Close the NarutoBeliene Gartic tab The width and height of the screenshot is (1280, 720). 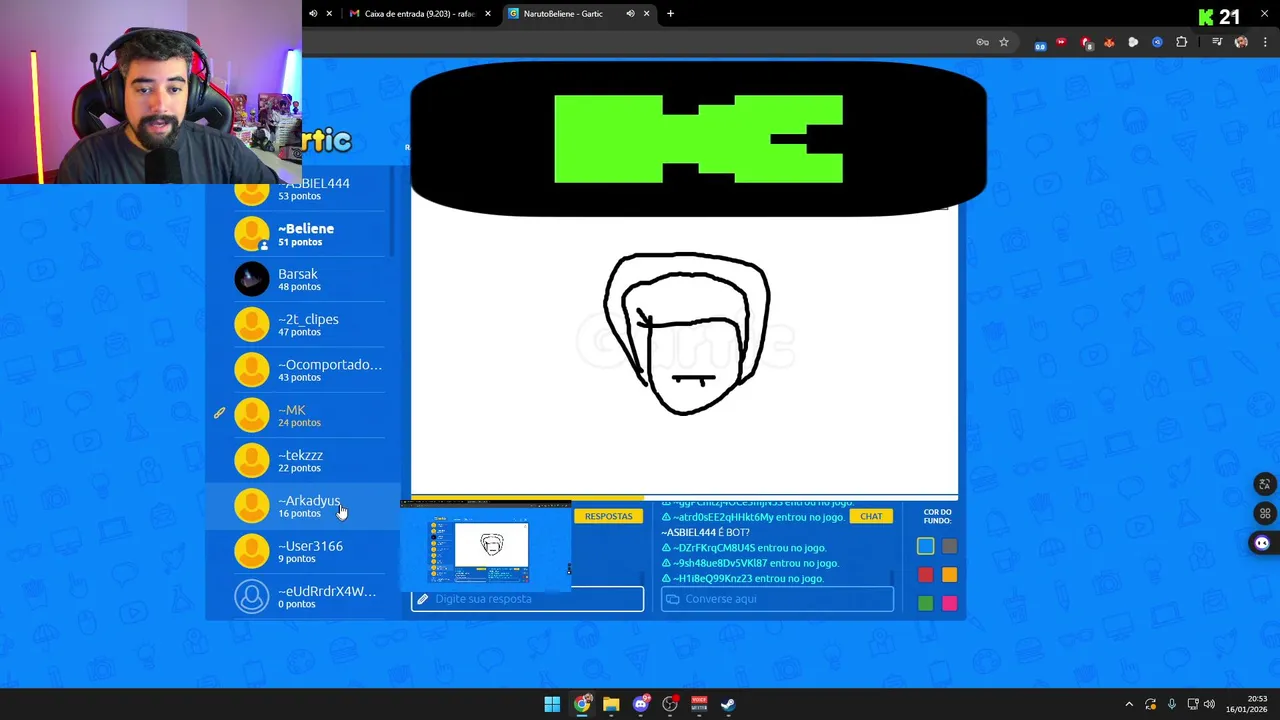pyautogui.click(x=646, y=14)
